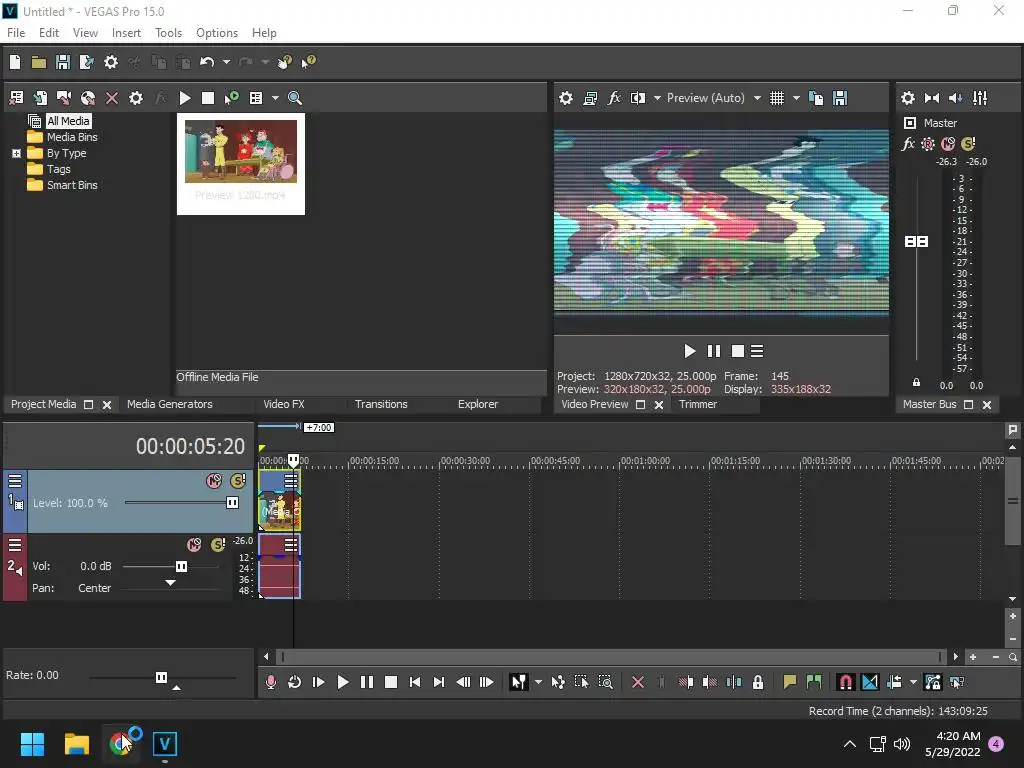Image resolution: width=1024 pixels, height=768 pixels.
Task: Expand the By Type tree node
Action: (16, 153)
